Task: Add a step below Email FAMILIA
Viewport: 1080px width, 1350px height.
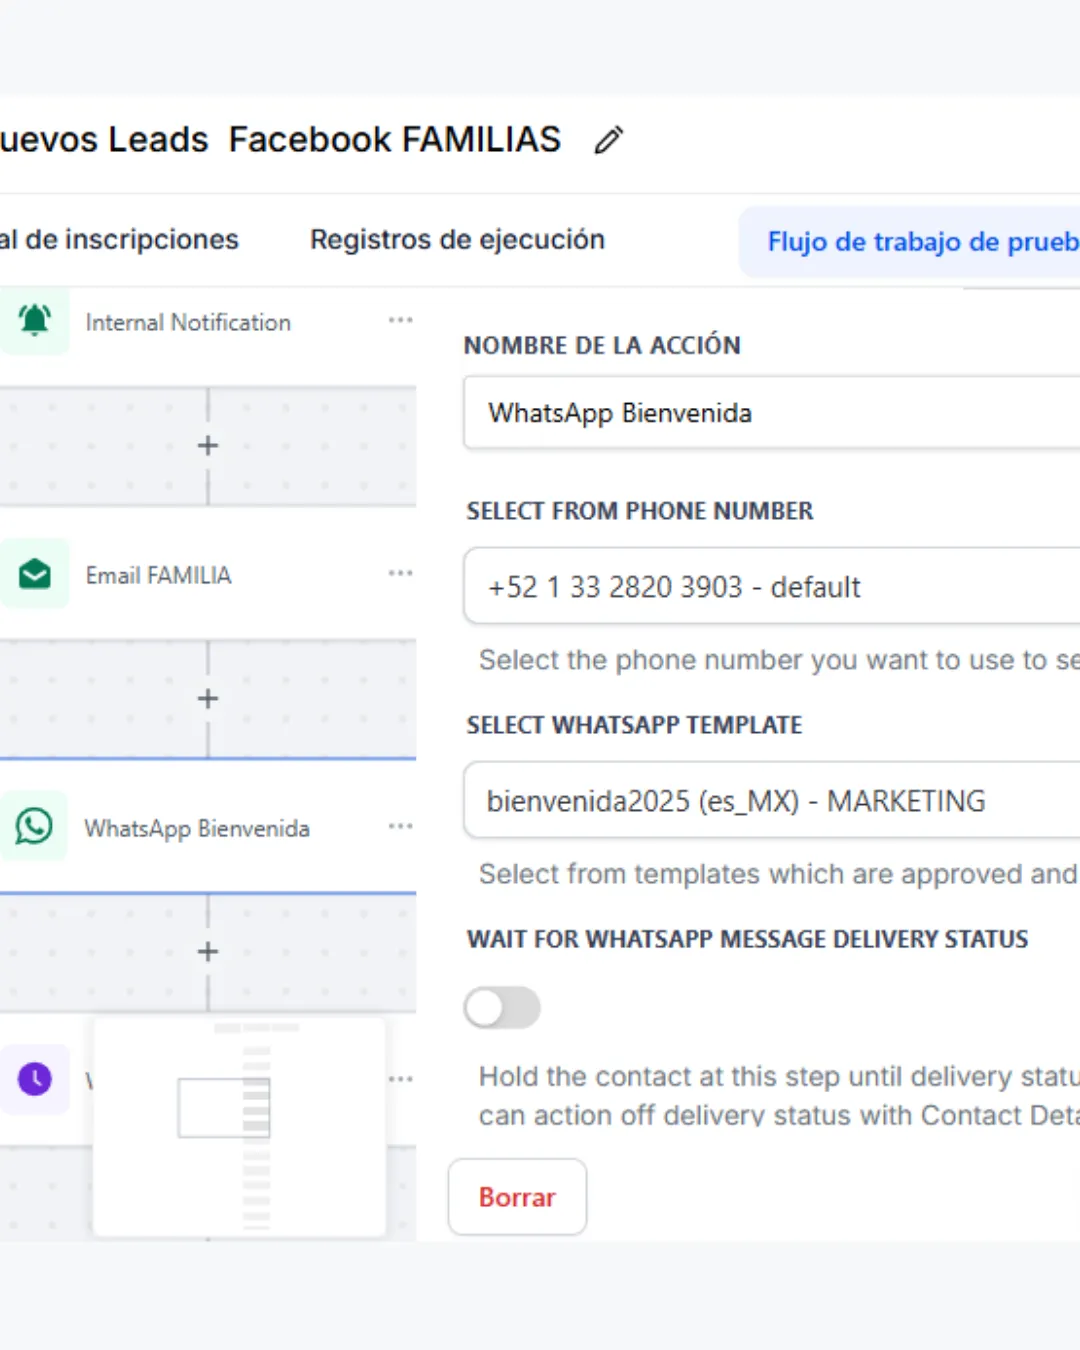Action: (208, 699)
